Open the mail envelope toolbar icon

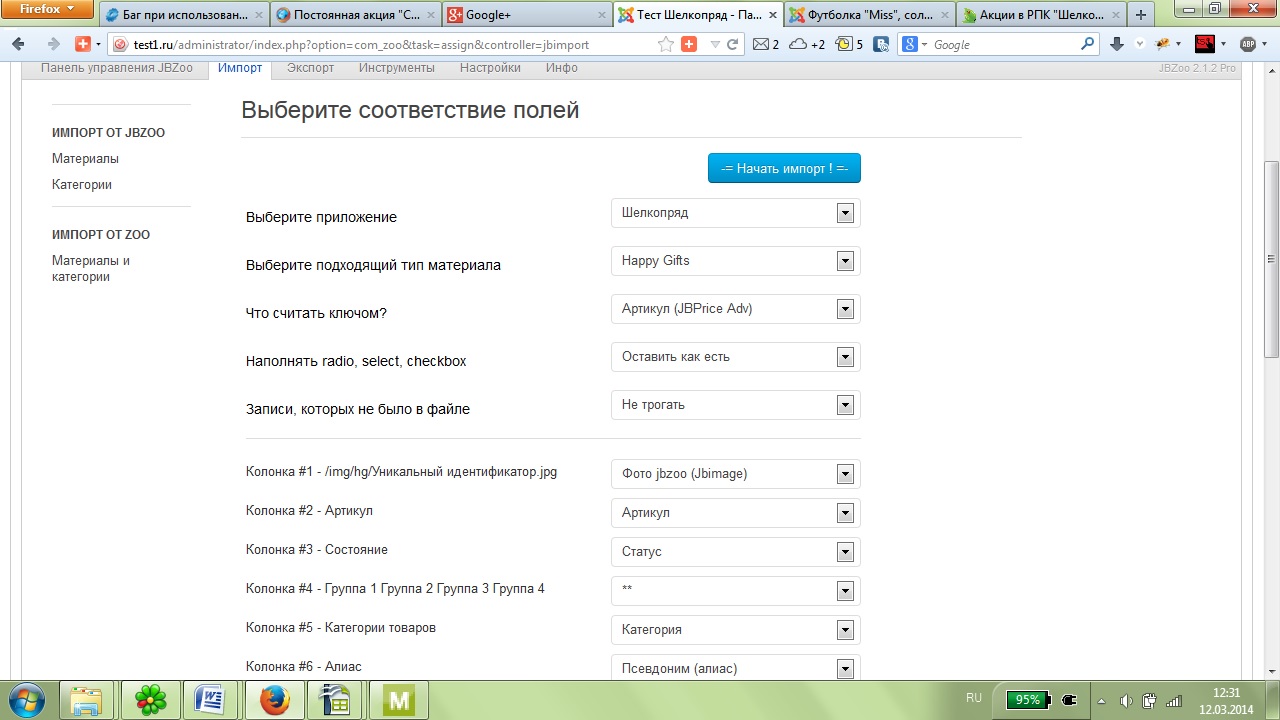click(x=761, y=44)
